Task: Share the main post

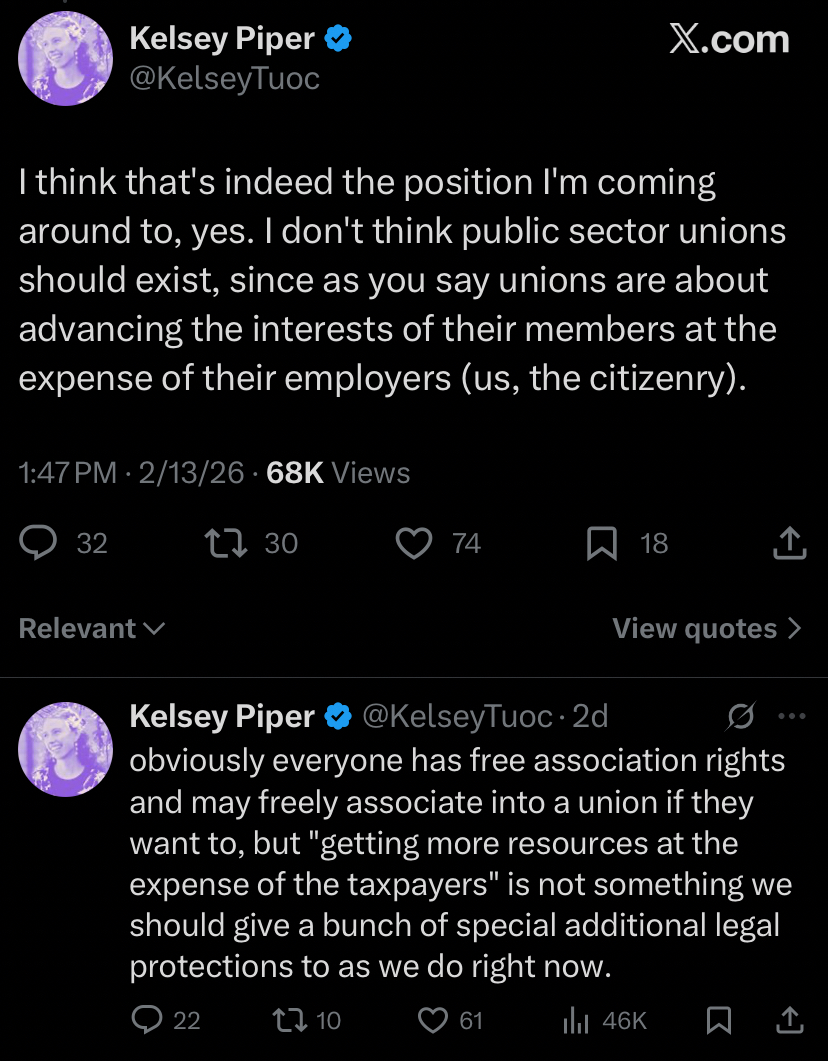Action: click(x=790, y=543)
